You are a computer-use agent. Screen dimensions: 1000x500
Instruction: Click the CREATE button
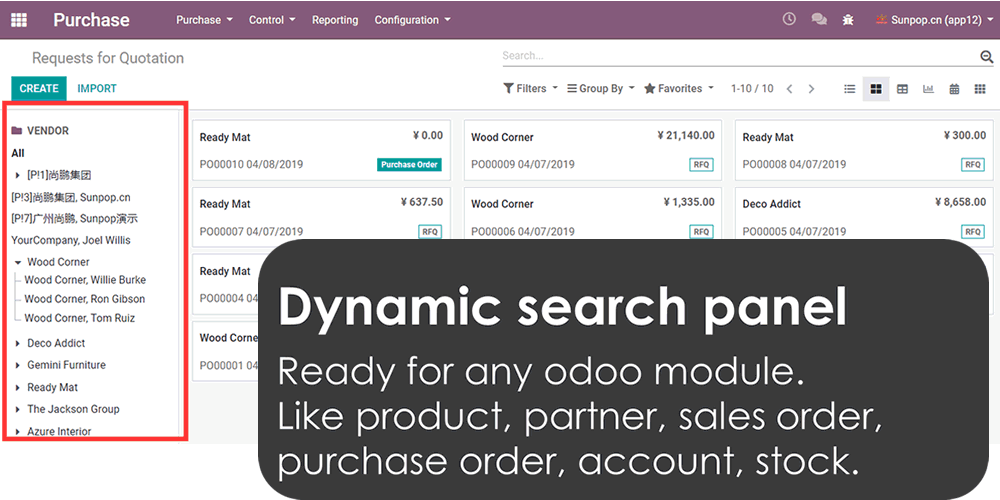(39, 89)
